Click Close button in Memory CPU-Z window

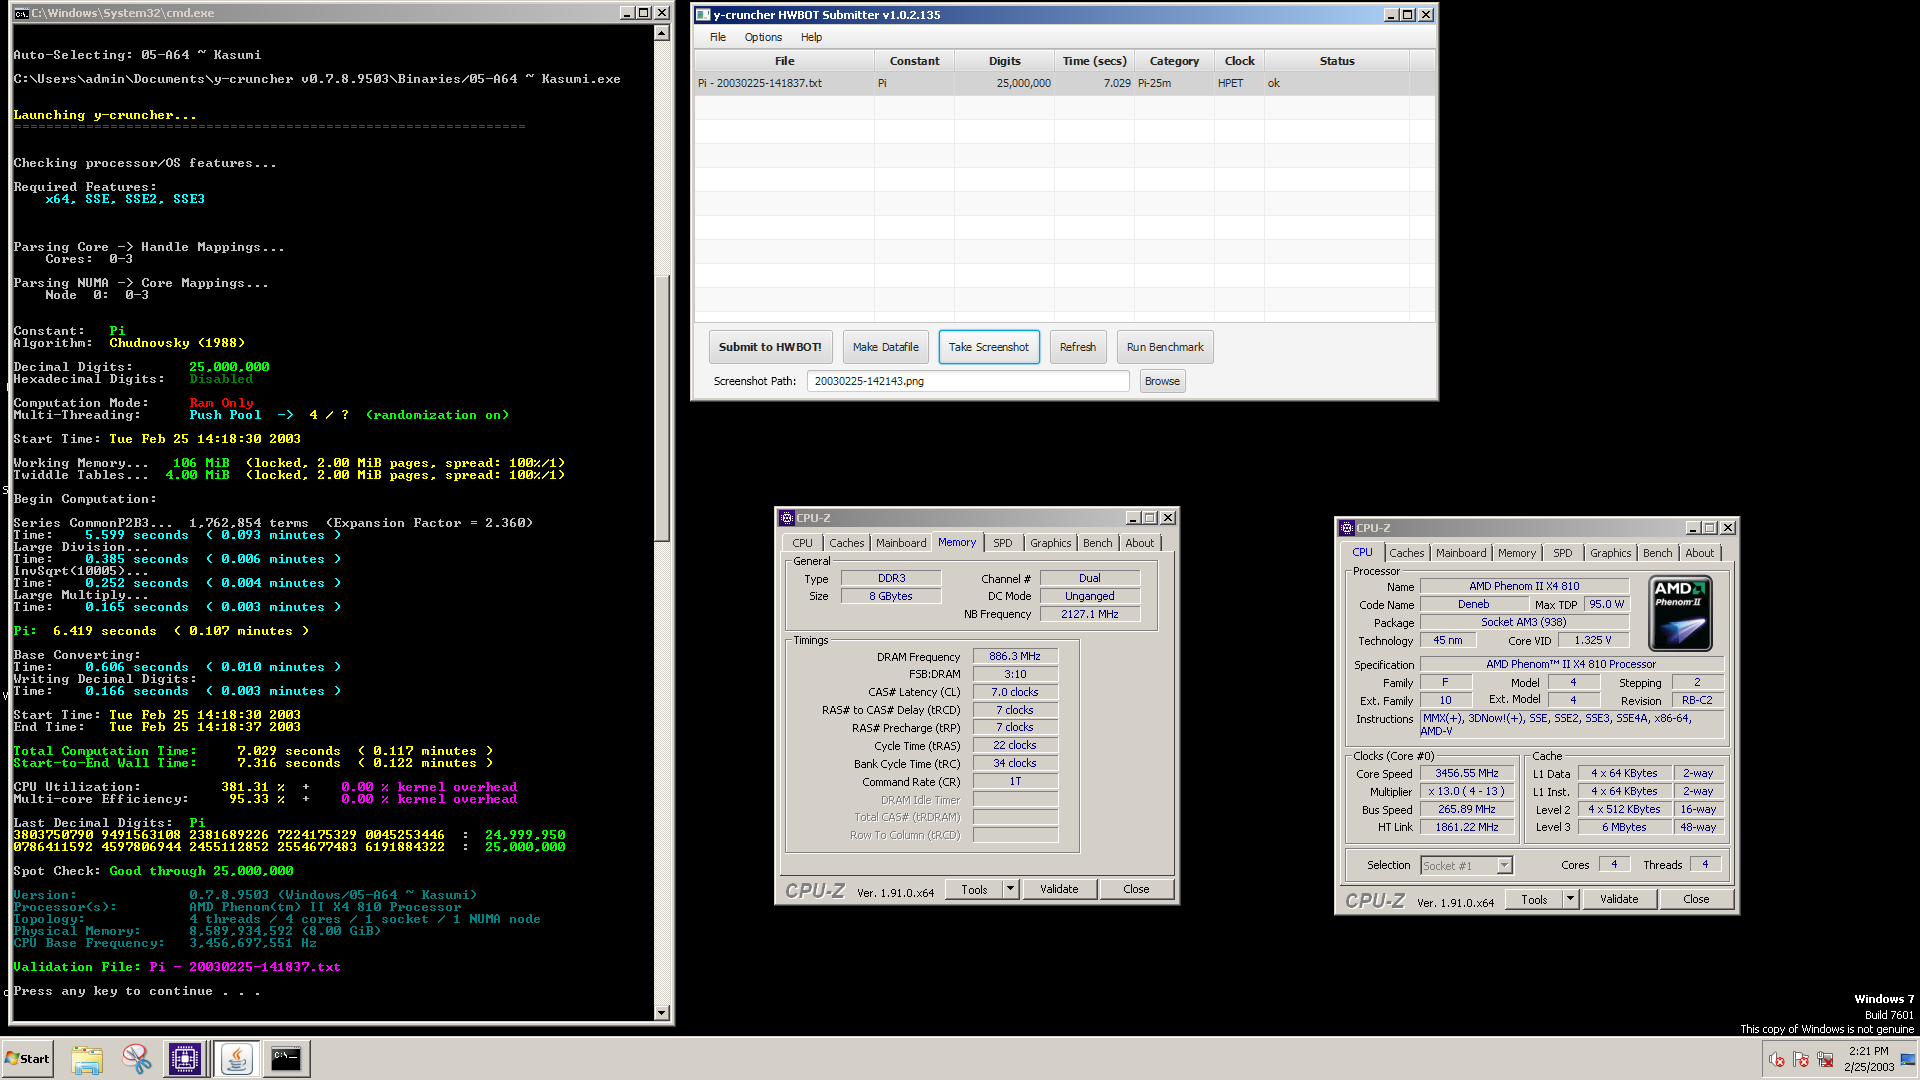point(1136,889)
